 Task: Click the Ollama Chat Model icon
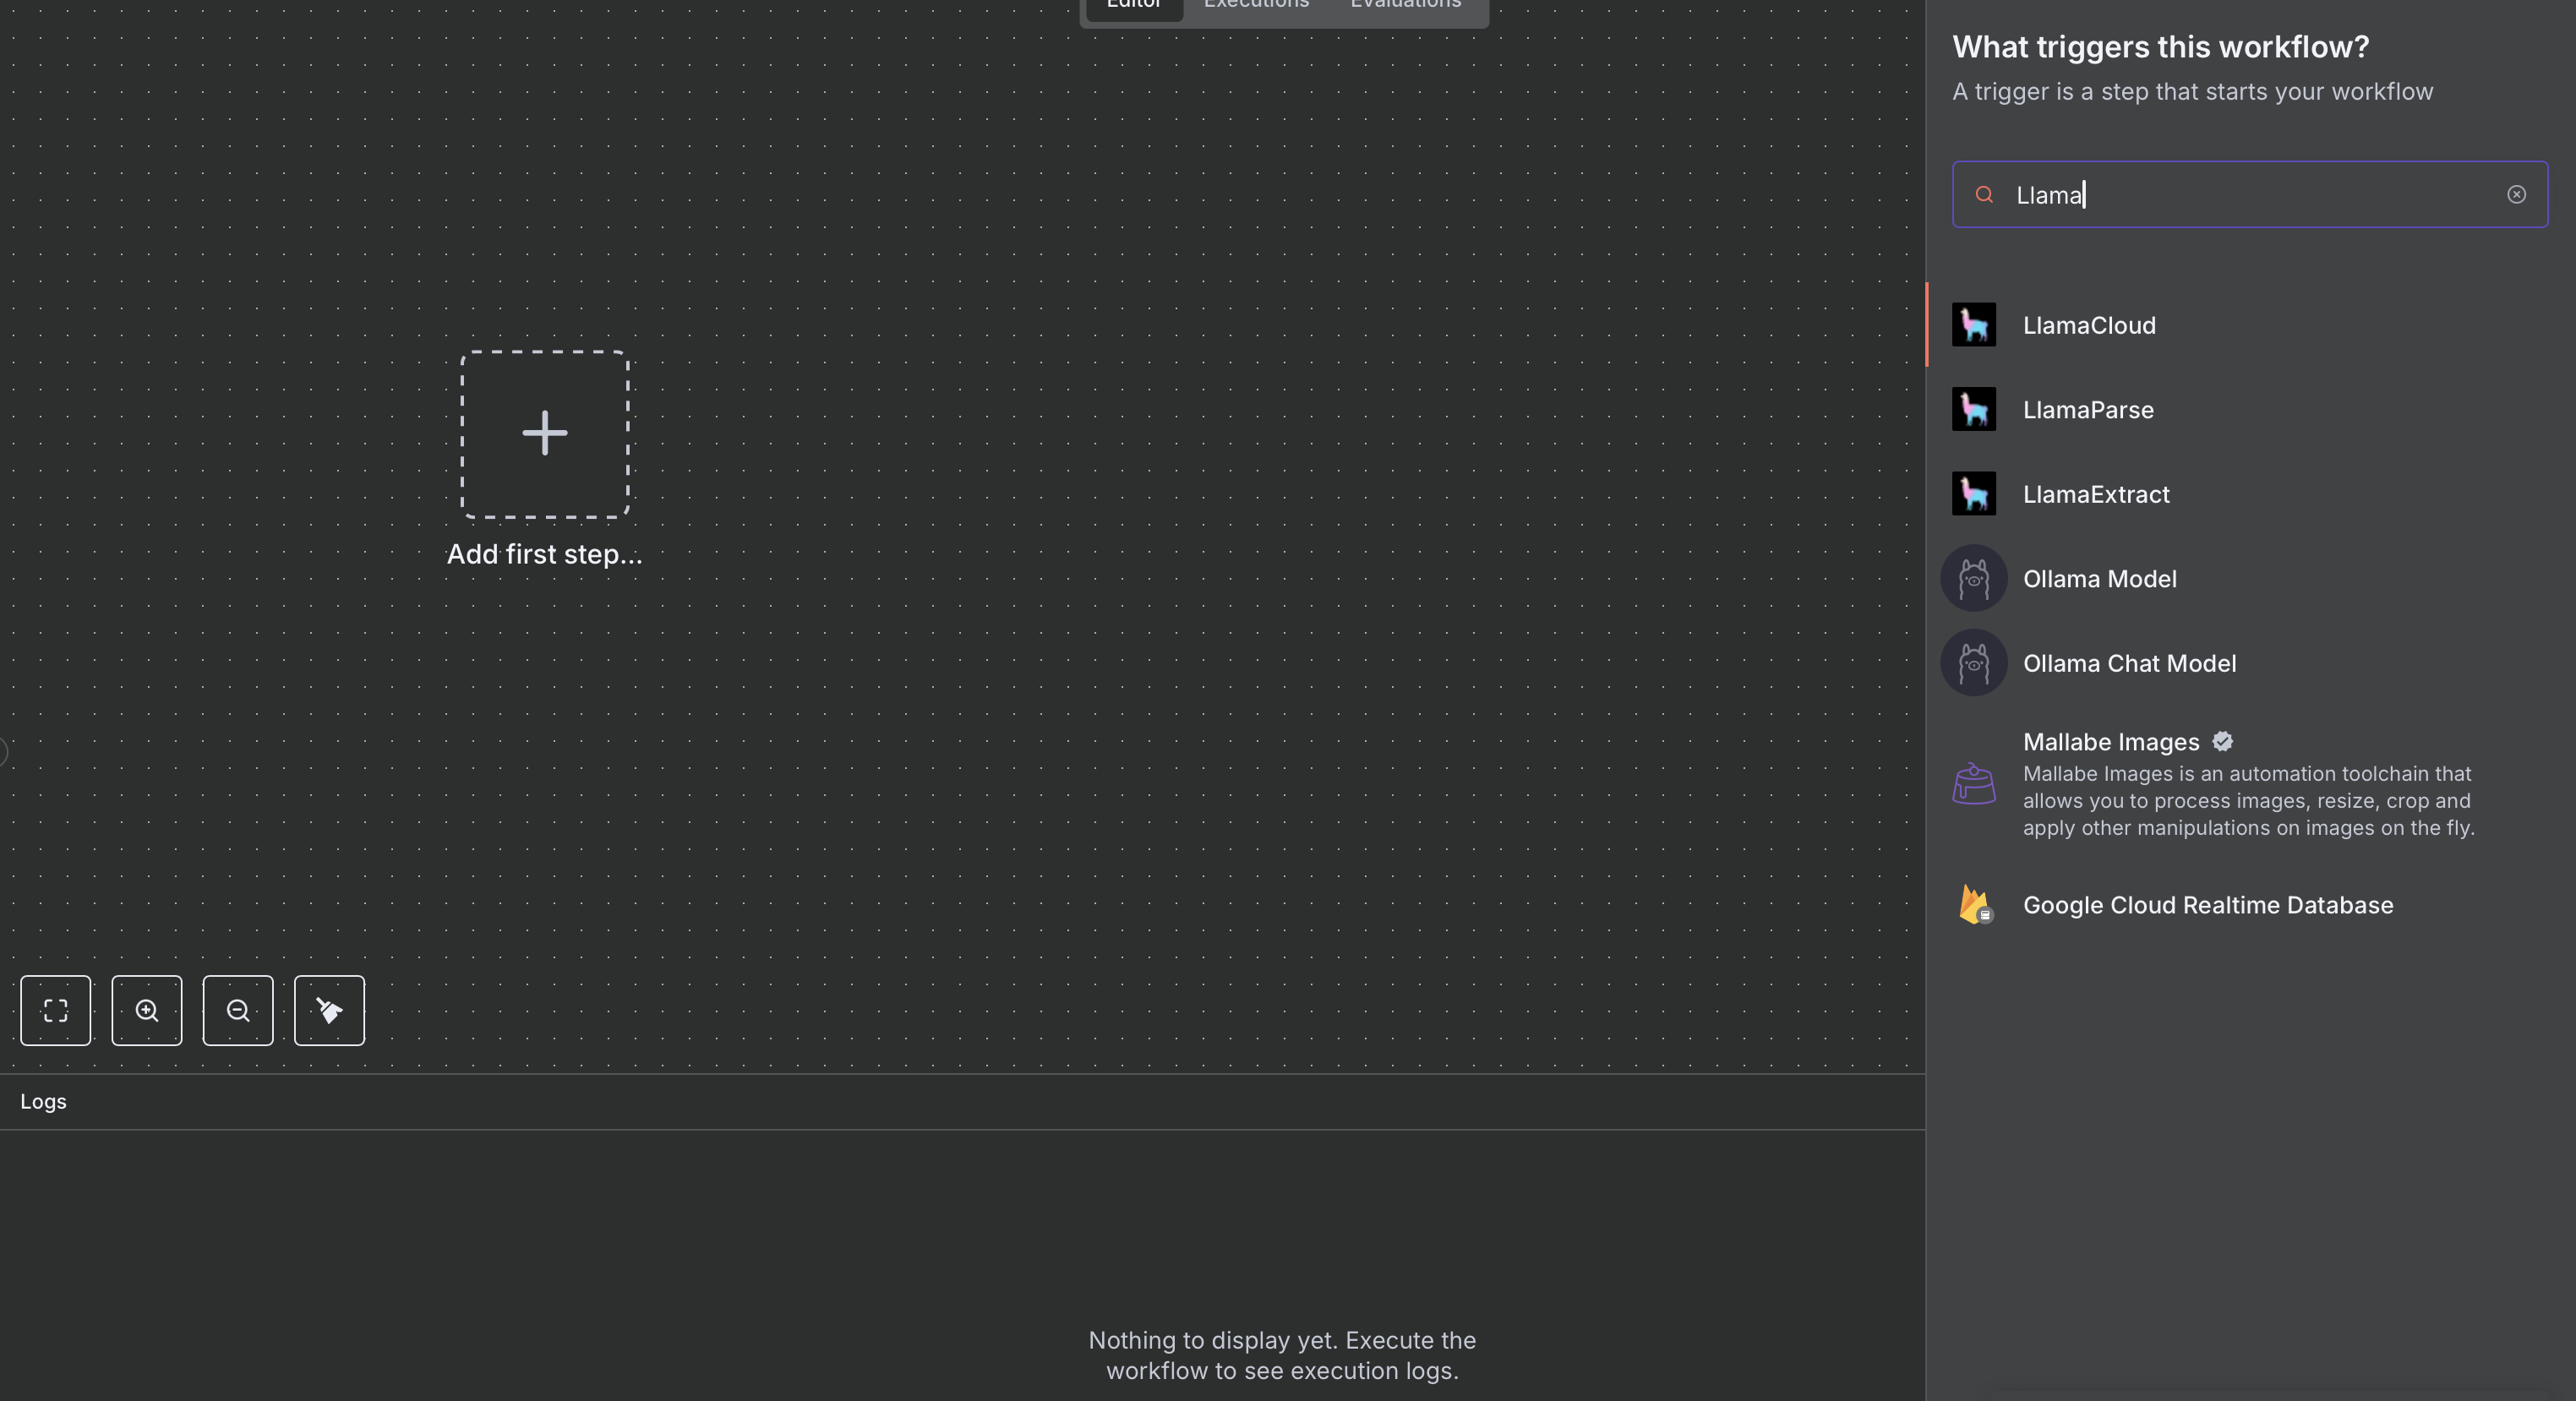[1974, 662]
